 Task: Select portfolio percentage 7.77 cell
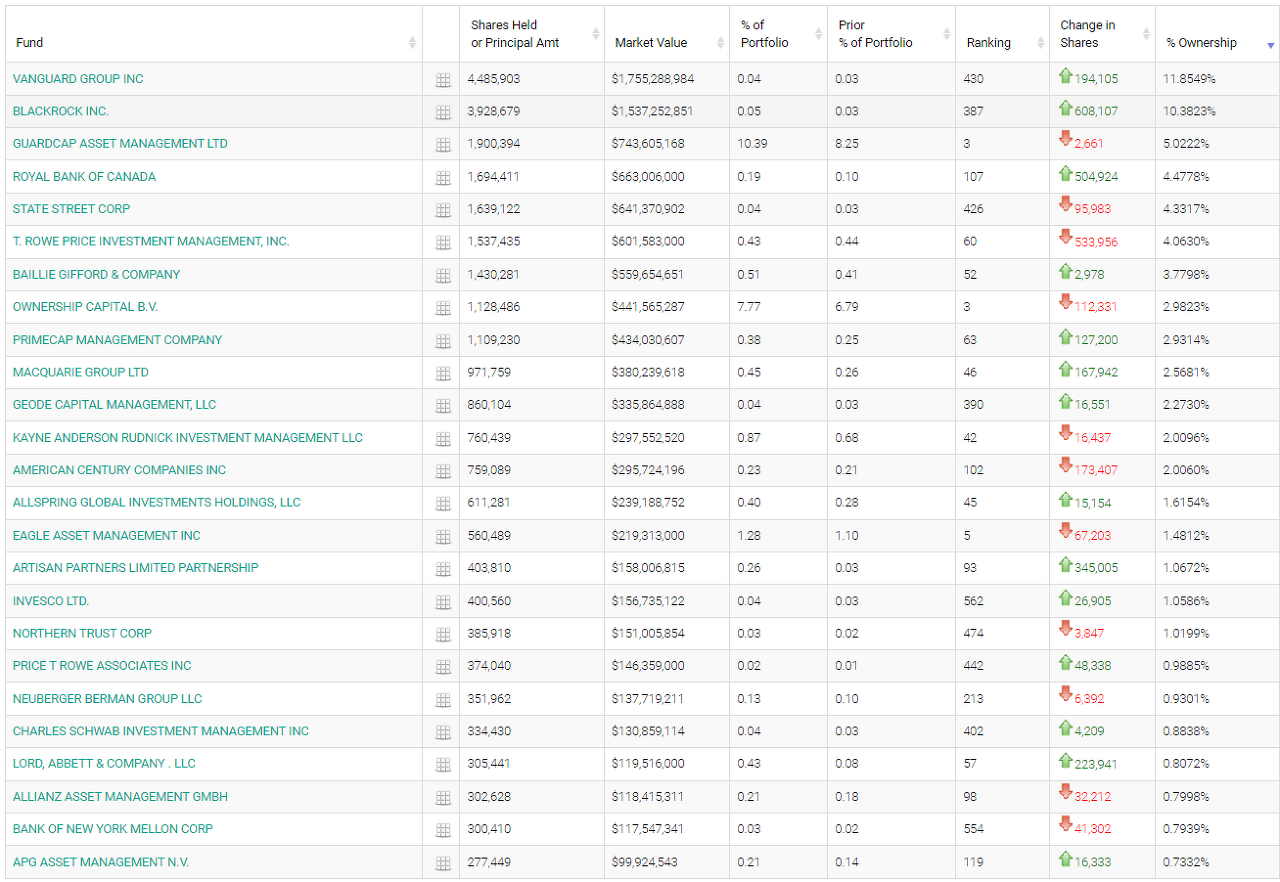pos(749,307)
